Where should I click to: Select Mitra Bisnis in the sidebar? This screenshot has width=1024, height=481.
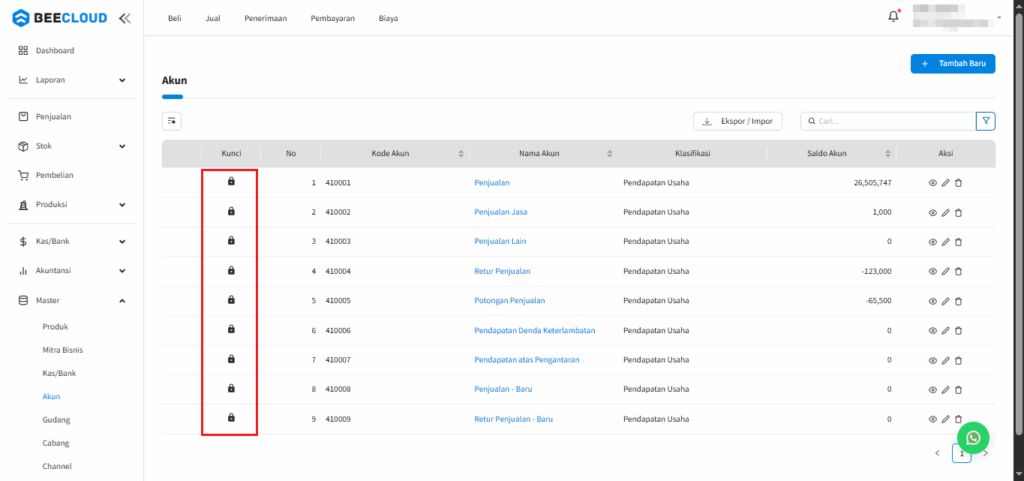coord(63,350)
